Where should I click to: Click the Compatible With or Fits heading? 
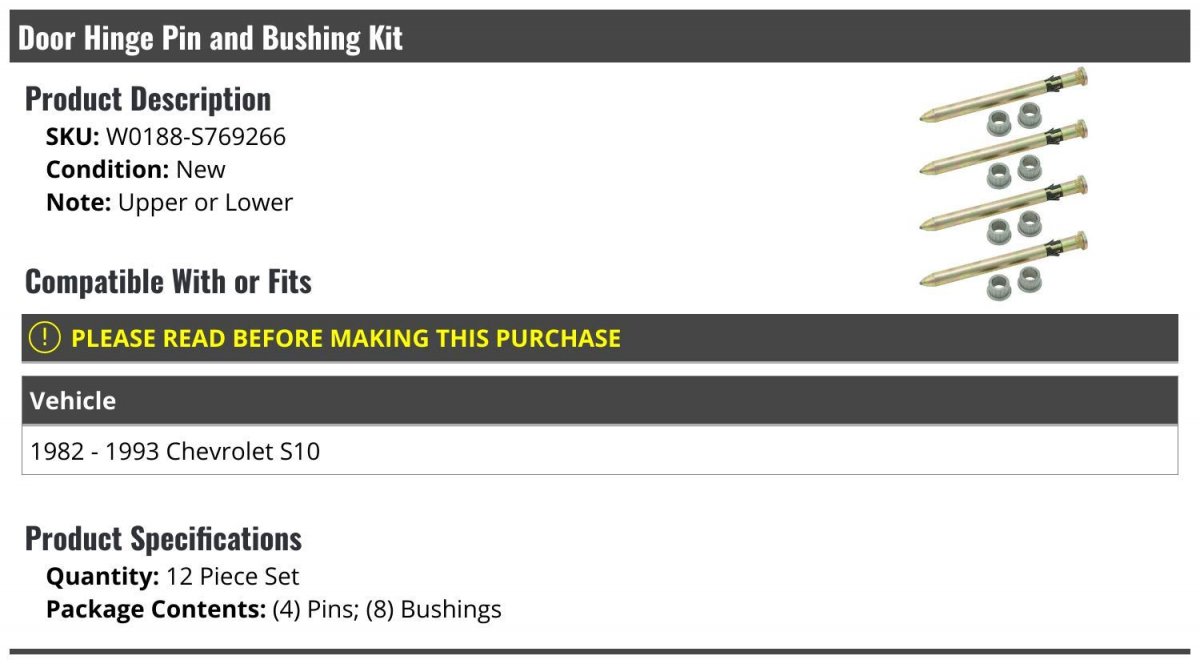coord(168,282)
